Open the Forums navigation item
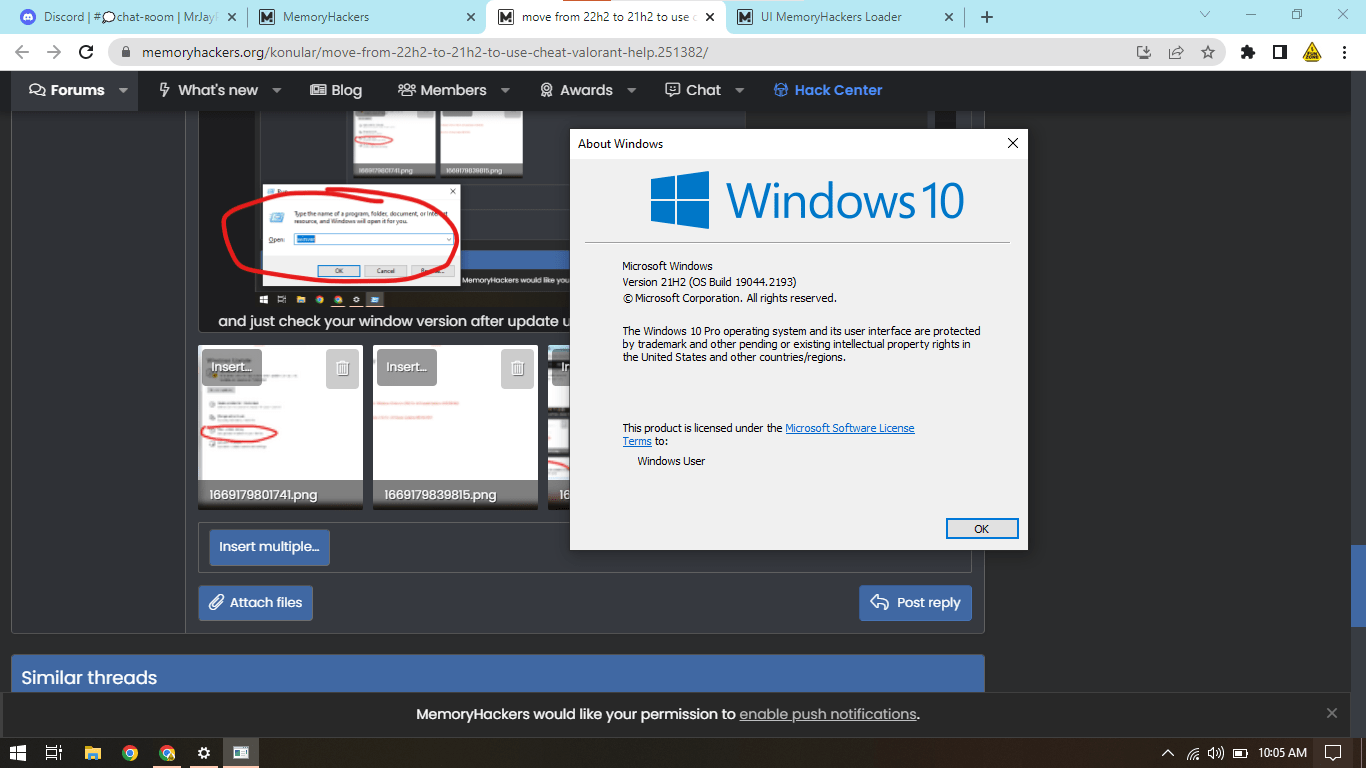The image size is (1366, 768). [67, 90]
